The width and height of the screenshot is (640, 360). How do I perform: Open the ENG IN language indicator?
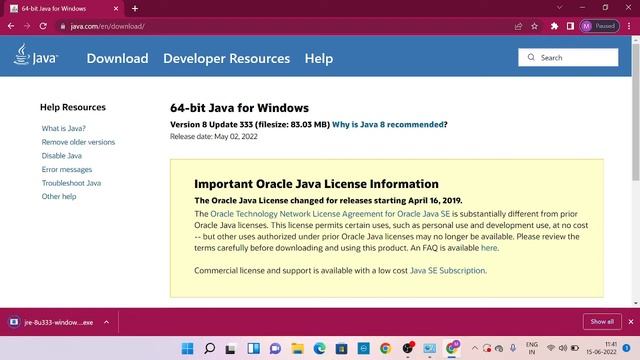[531, 348]
